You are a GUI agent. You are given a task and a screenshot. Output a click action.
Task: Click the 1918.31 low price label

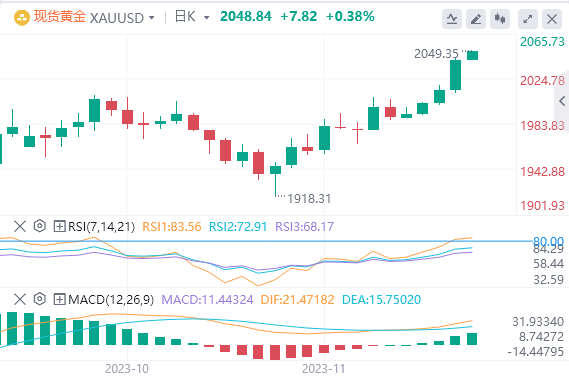click(x=309, y=199)
